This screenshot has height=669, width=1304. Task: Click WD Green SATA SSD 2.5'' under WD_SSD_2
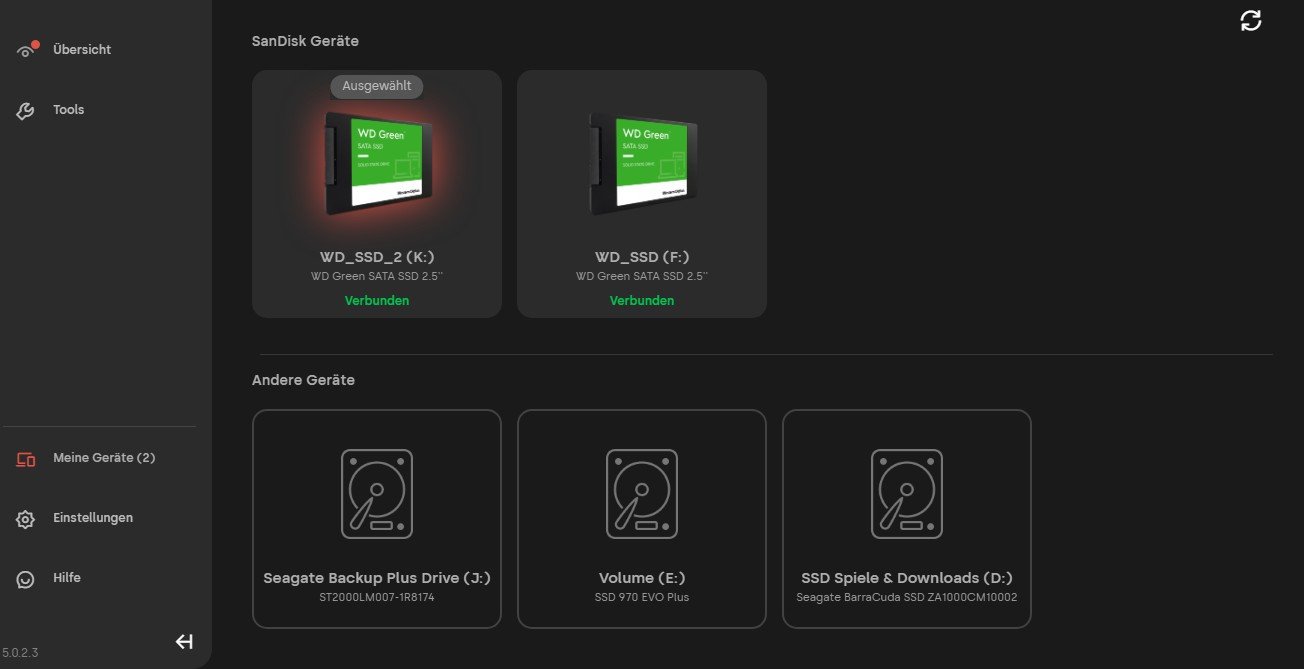coord(377,276)
